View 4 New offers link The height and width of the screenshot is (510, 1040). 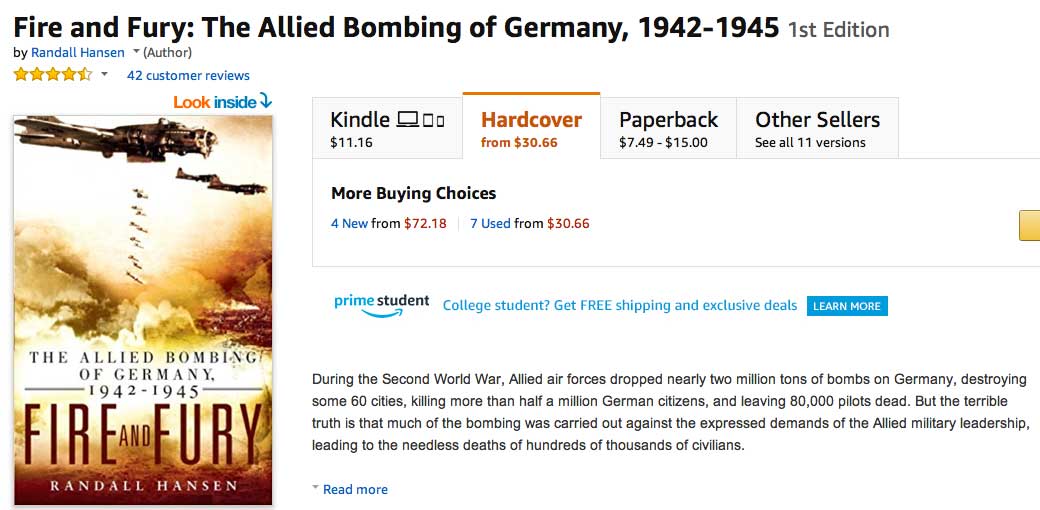click(x=349, y=223)
